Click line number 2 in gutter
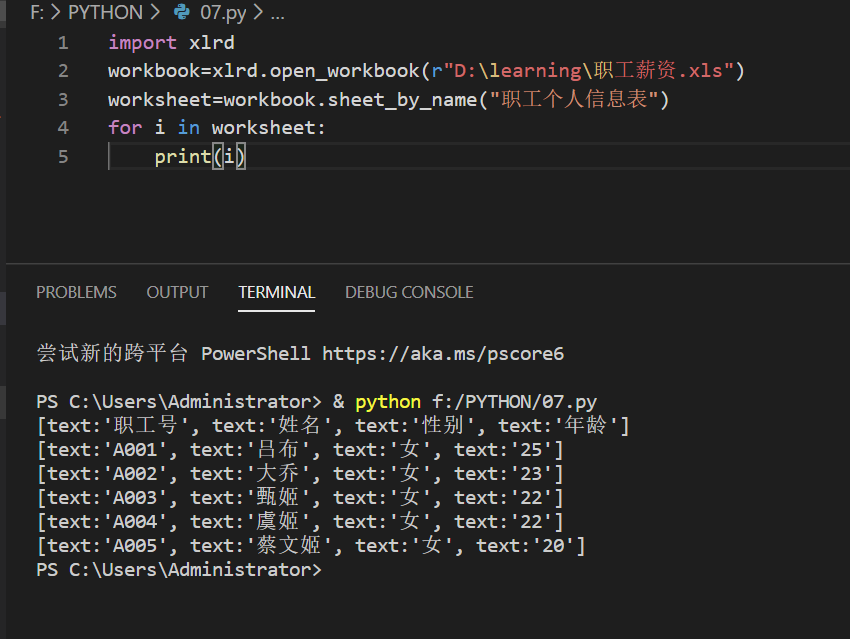Image resolution: width=850 pixels, height=639 pixels. (x=63, y=71)
